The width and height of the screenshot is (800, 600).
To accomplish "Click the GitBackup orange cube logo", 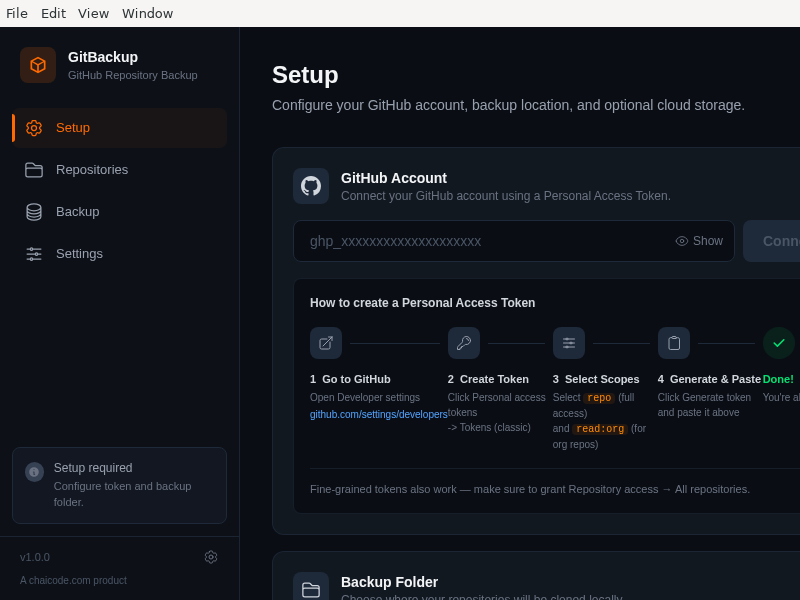I will 38,65.
